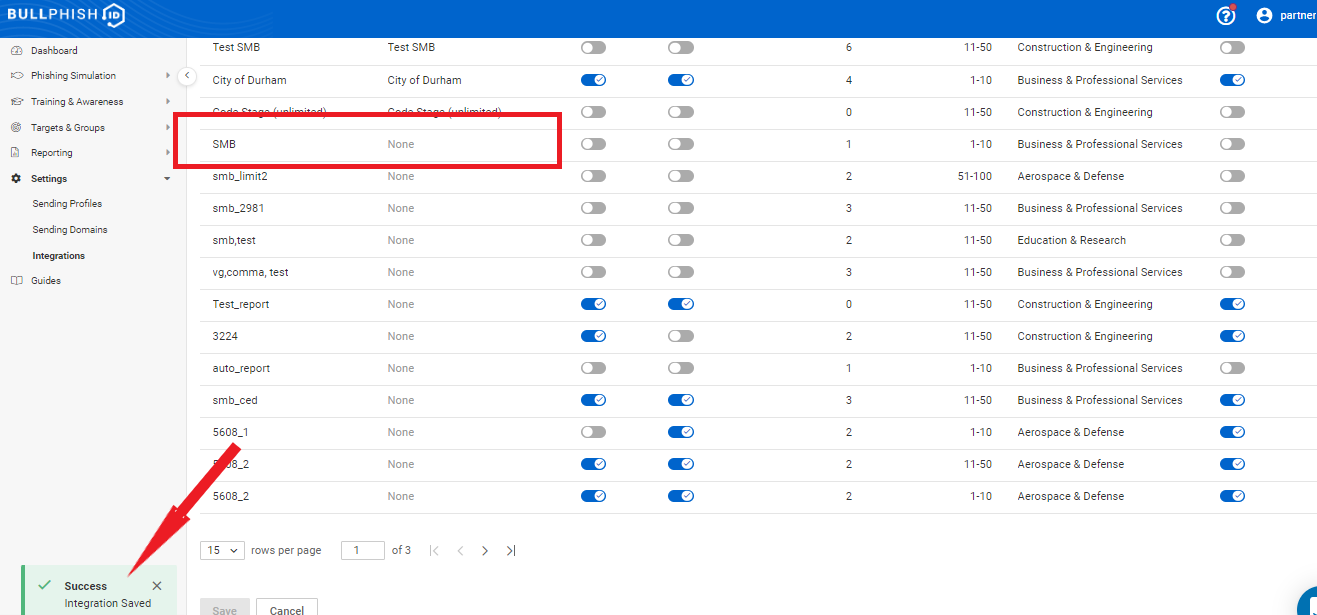Toggle last switch in auto_report row
Screen dimensions: 1317x615
pos(1232,368)
